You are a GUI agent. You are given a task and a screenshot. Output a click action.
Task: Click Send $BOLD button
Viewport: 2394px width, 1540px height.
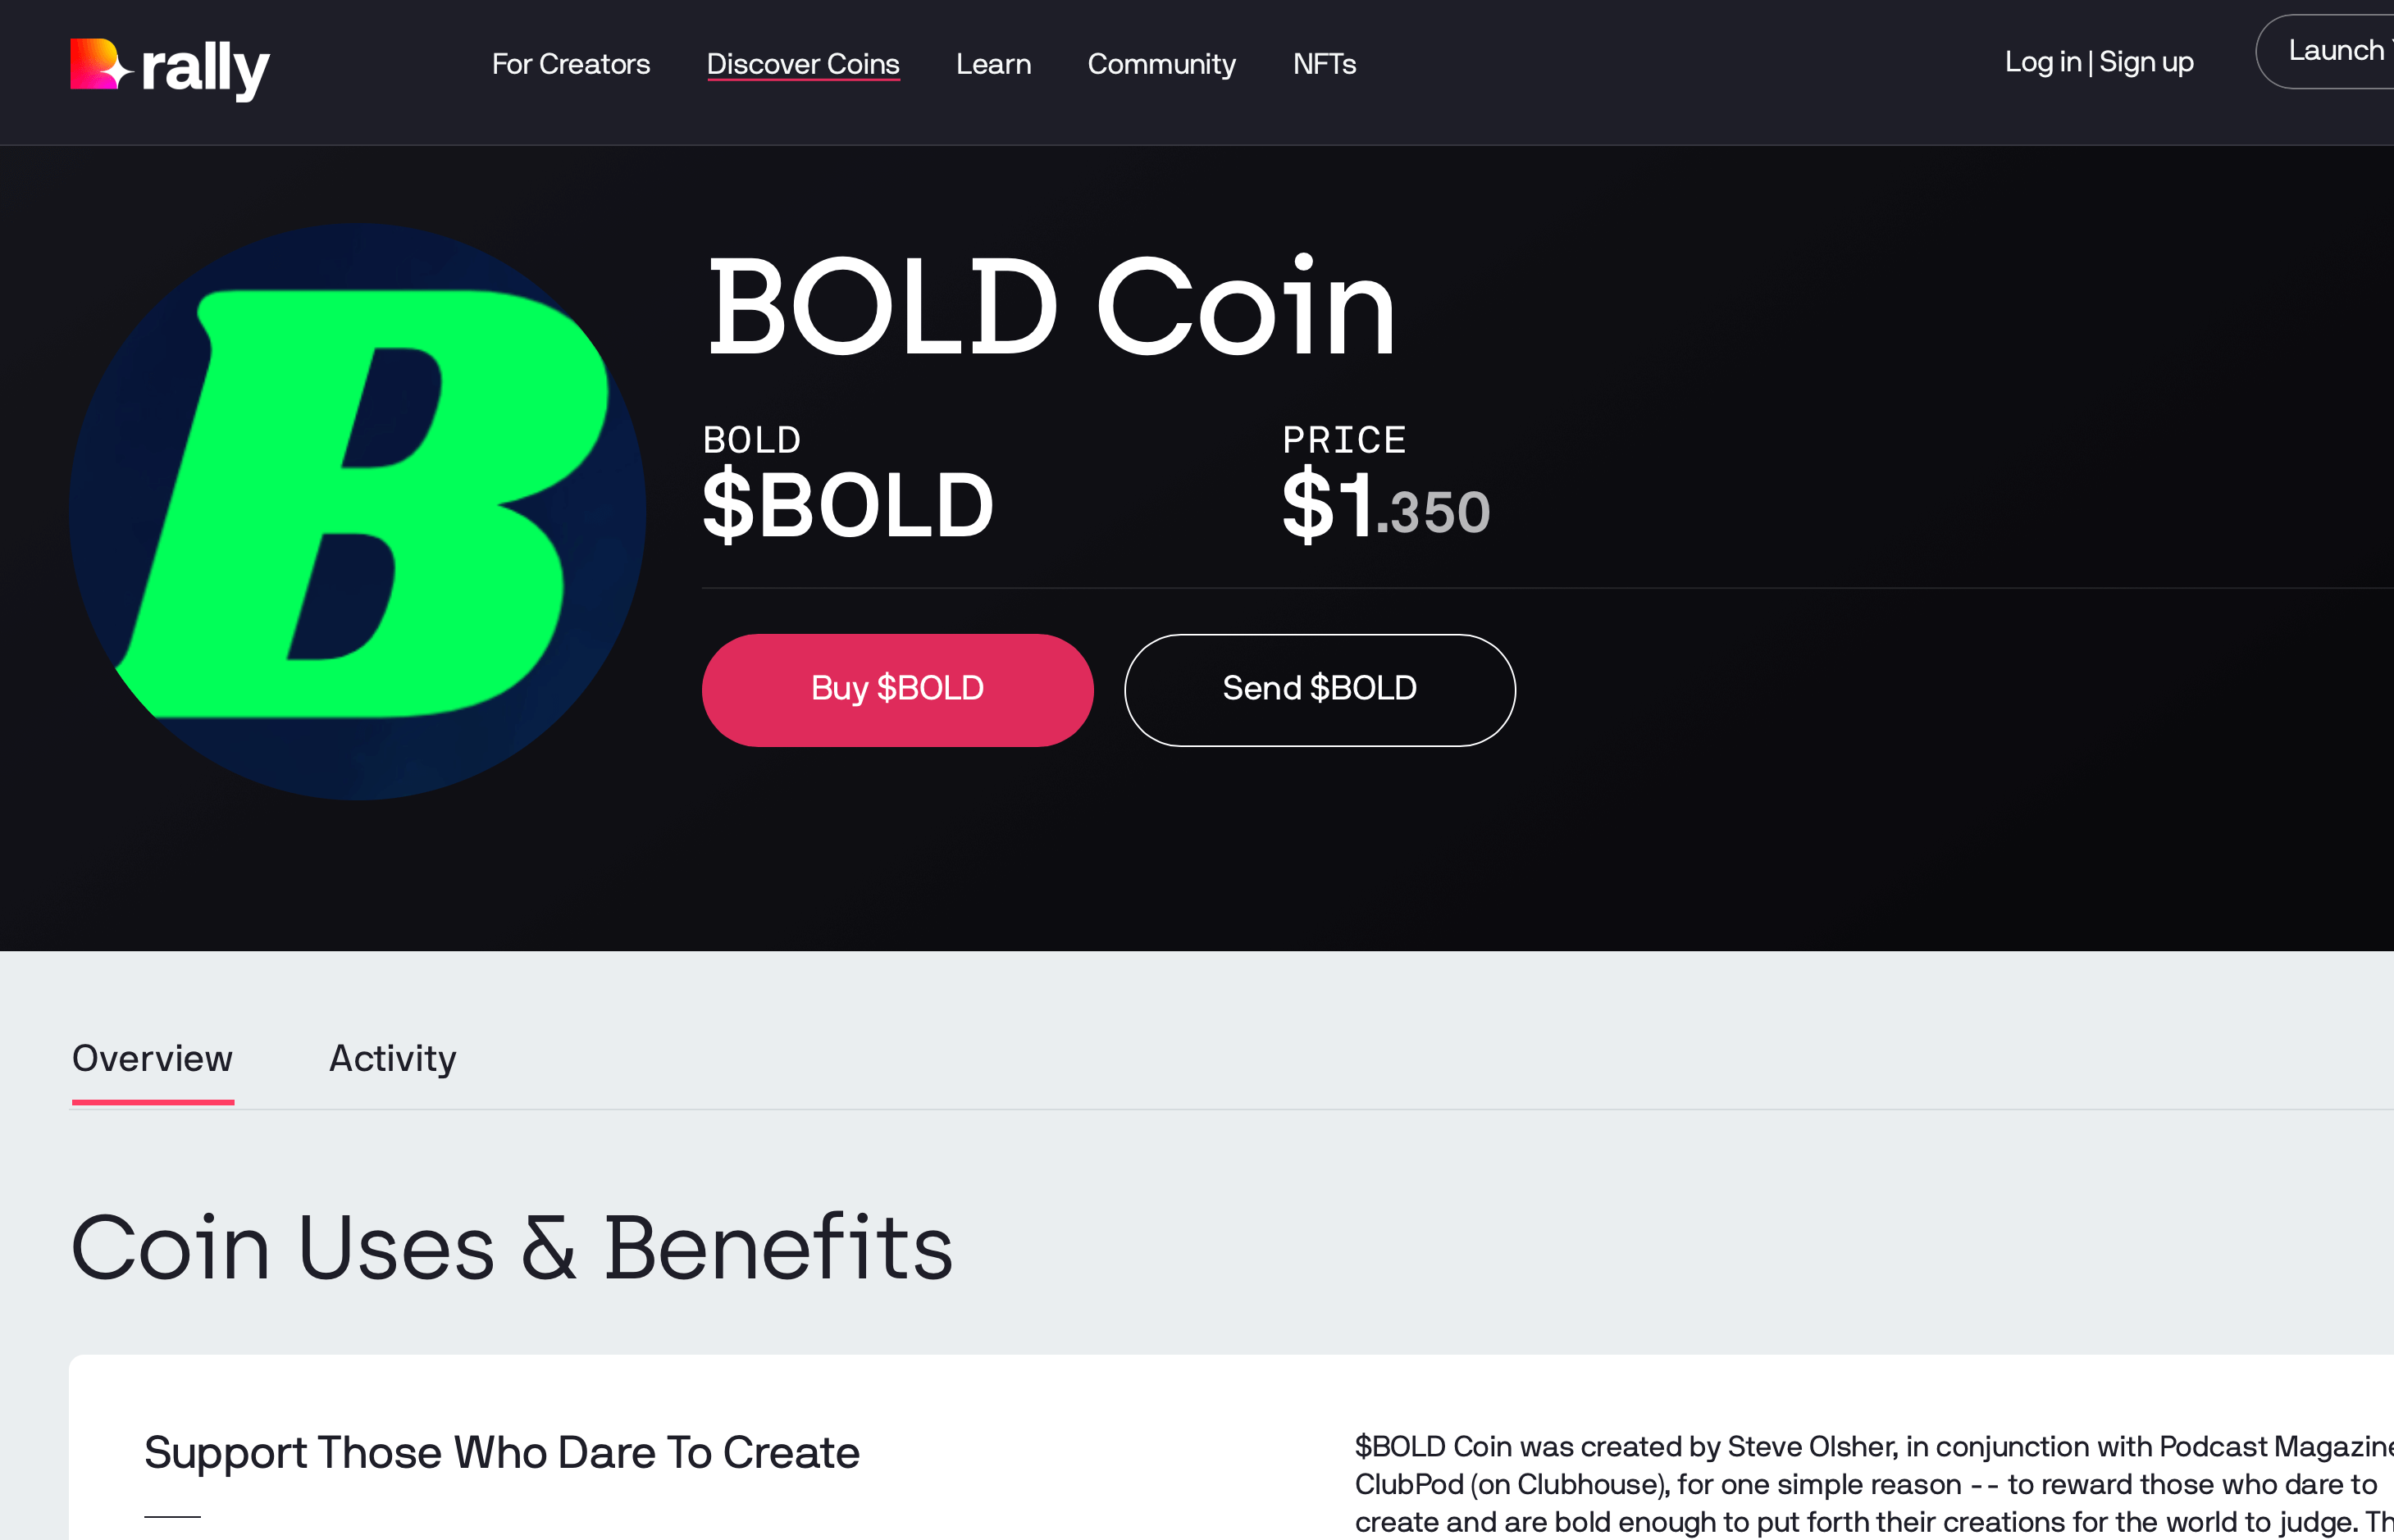click(1319, 689)
